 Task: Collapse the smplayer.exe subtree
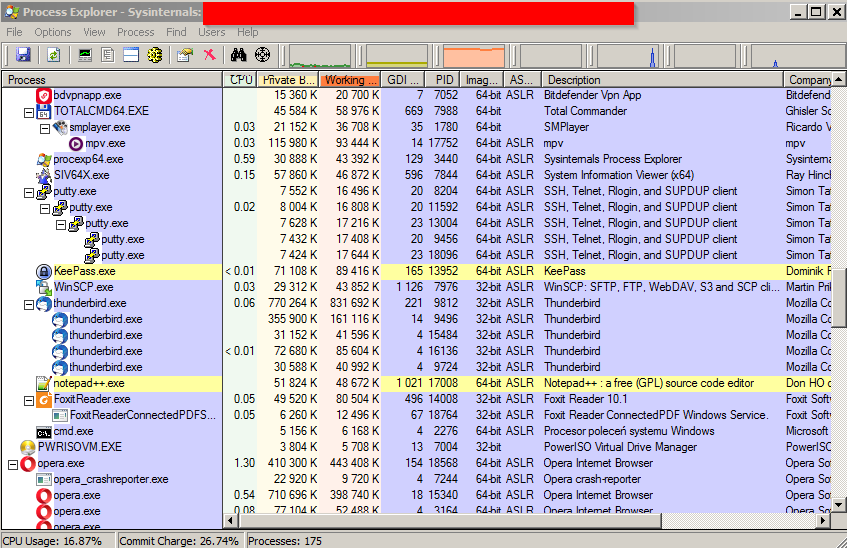45,129
